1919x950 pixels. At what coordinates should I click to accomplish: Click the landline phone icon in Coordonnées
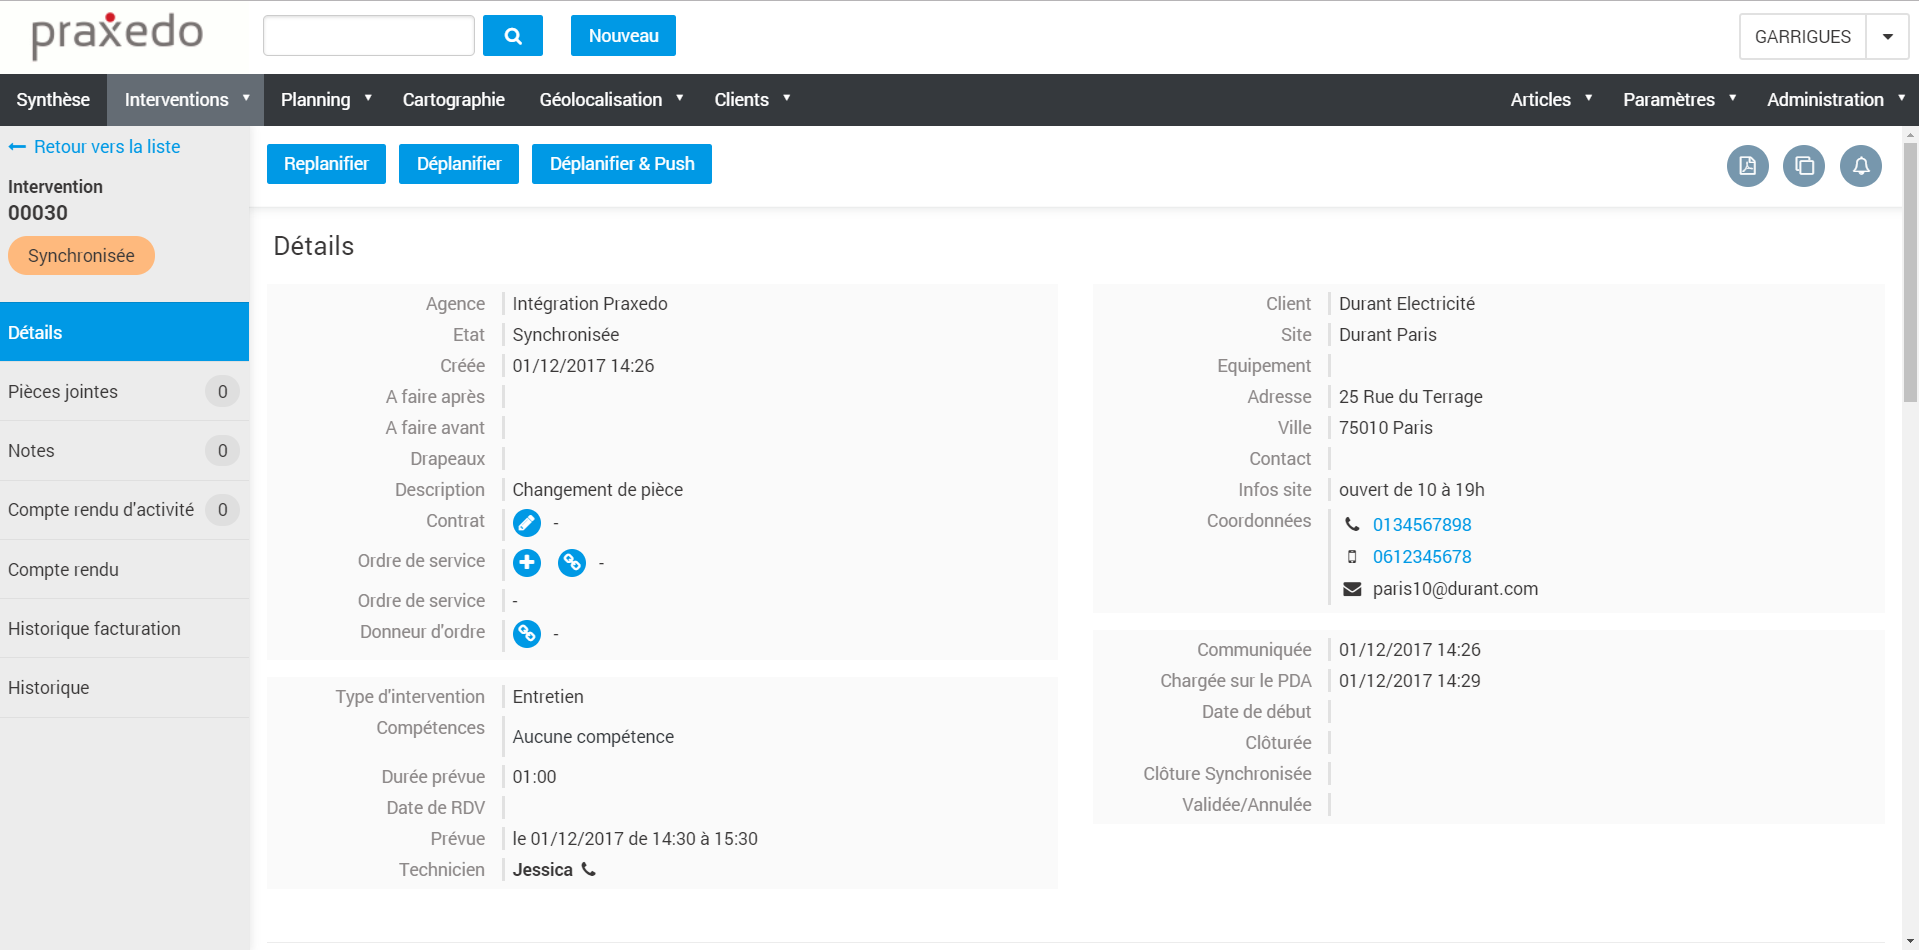coord(1352,525)
